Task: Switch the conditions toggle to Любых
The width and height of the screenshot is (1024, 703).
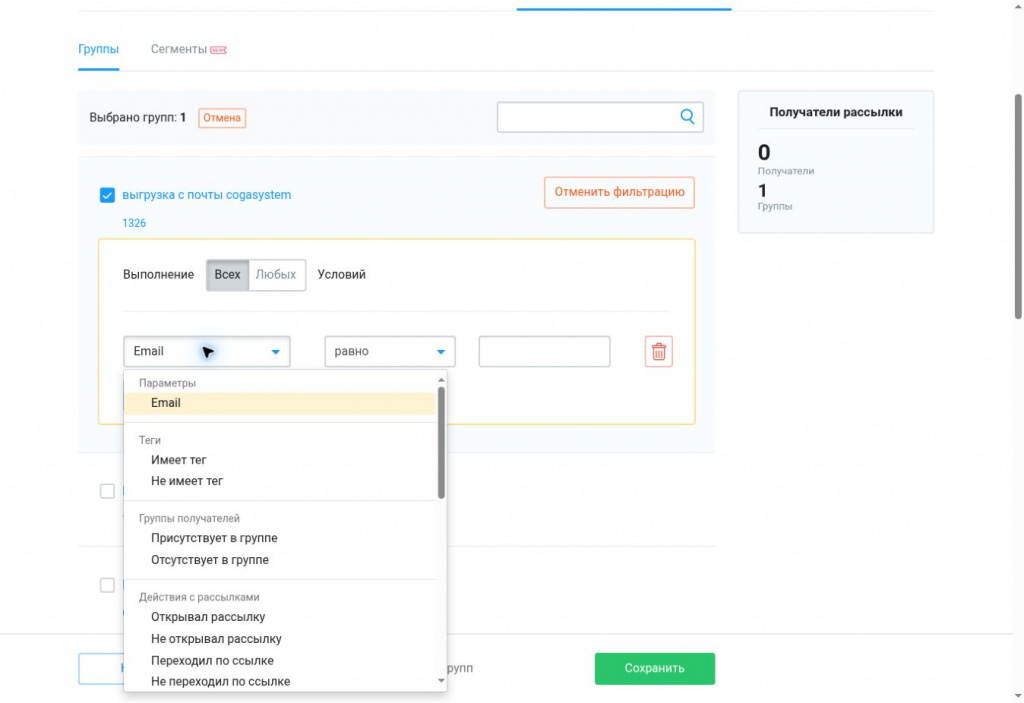Action: point(276,275)
